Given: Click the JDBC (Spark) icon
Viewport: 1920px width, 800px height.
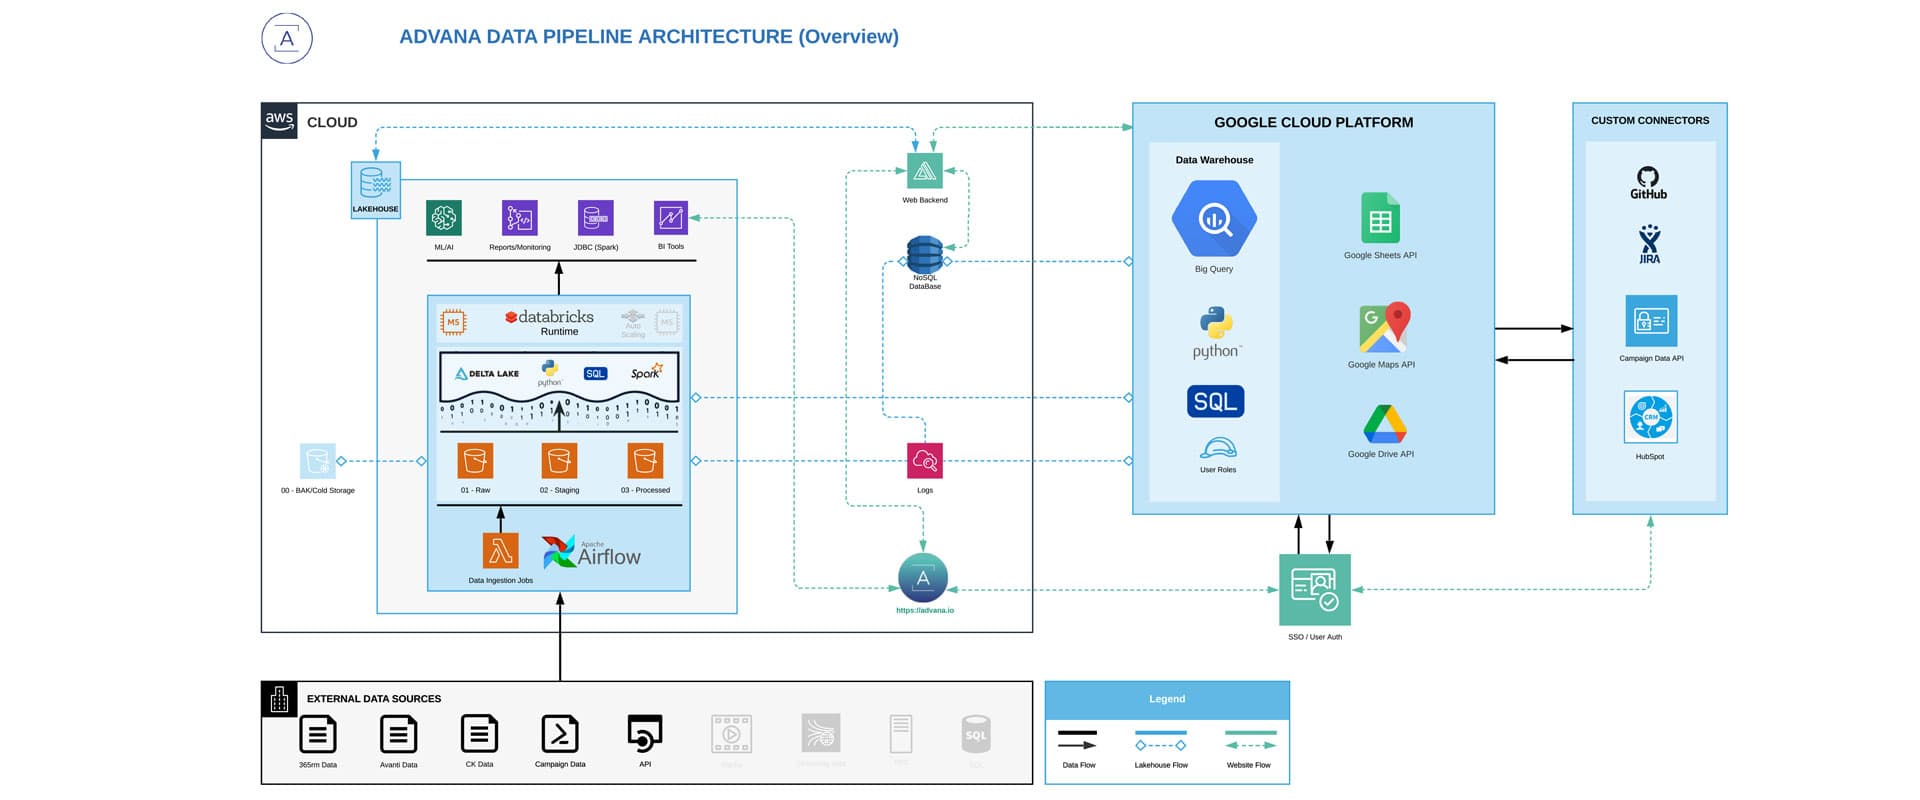Looking at the screenshot, I should [595, 218].
